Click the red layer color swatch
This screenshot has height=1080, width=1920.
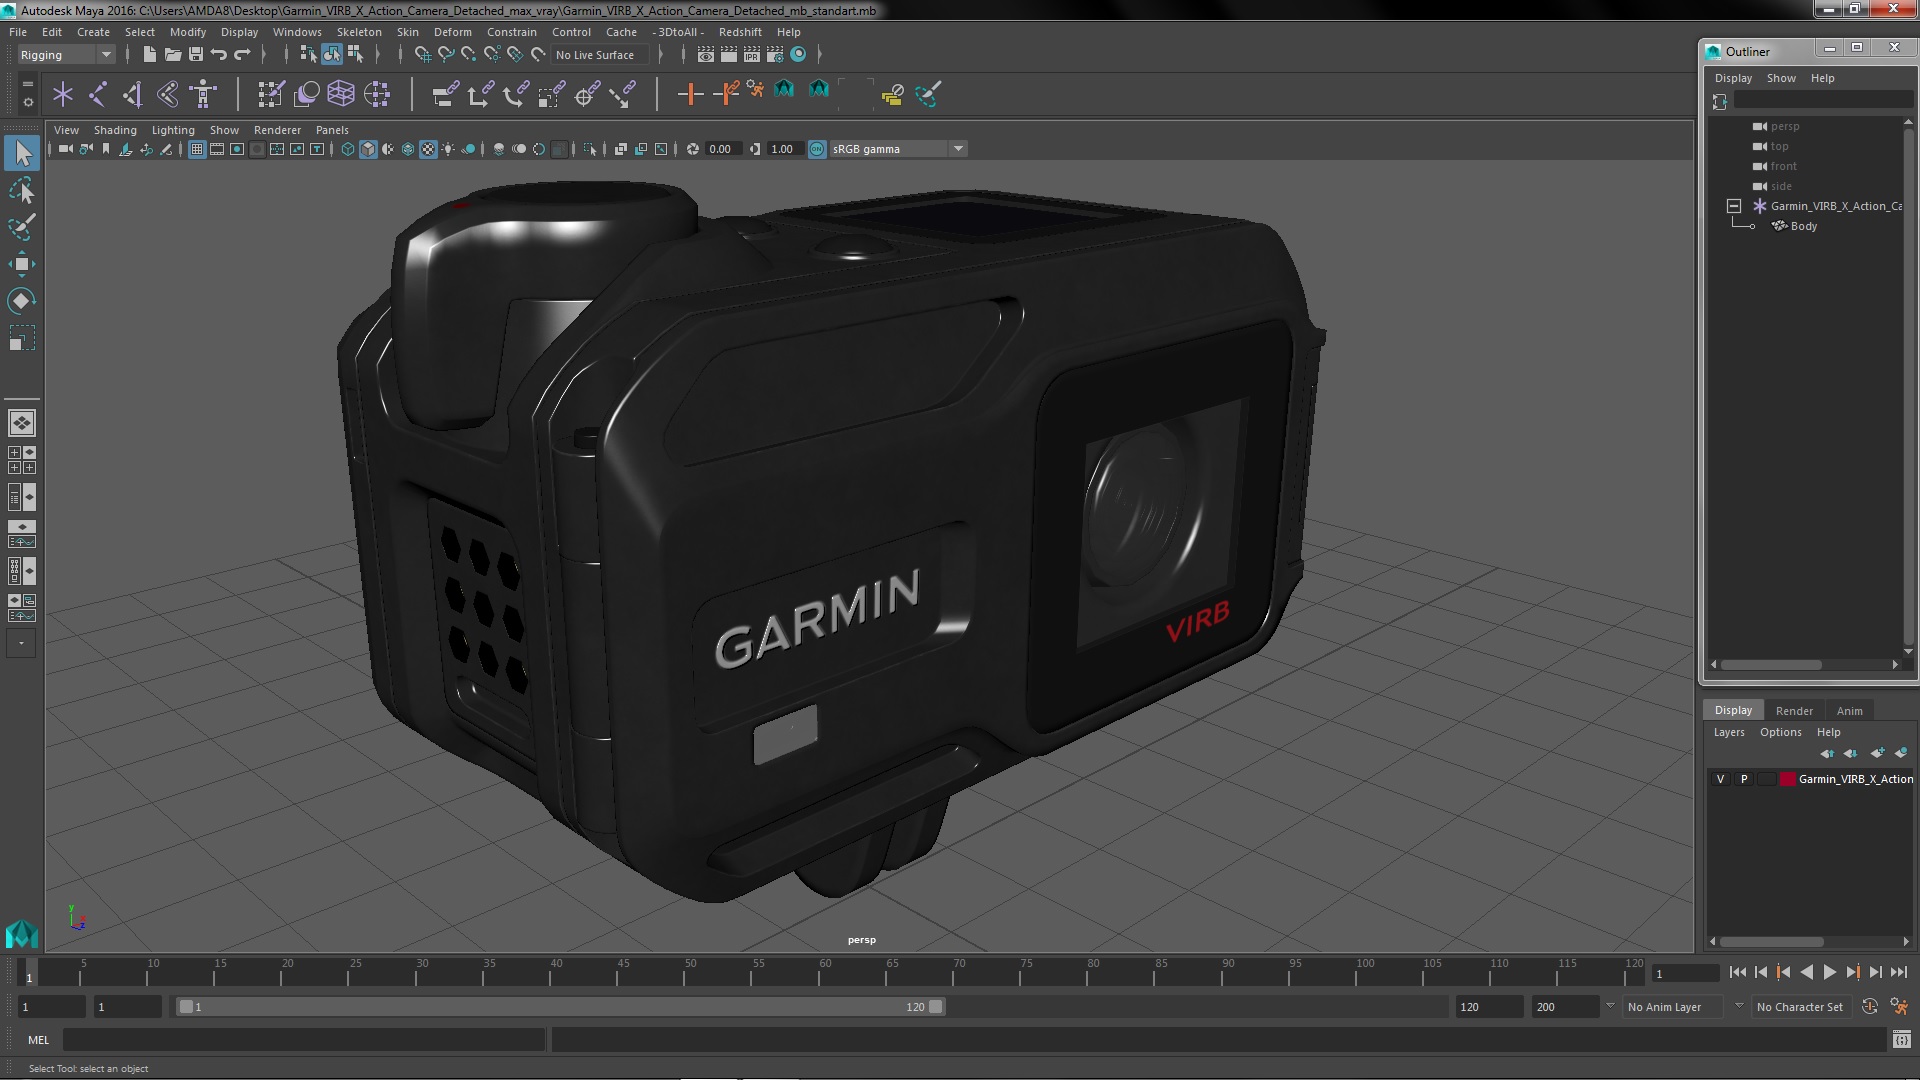coord(1787,779)
